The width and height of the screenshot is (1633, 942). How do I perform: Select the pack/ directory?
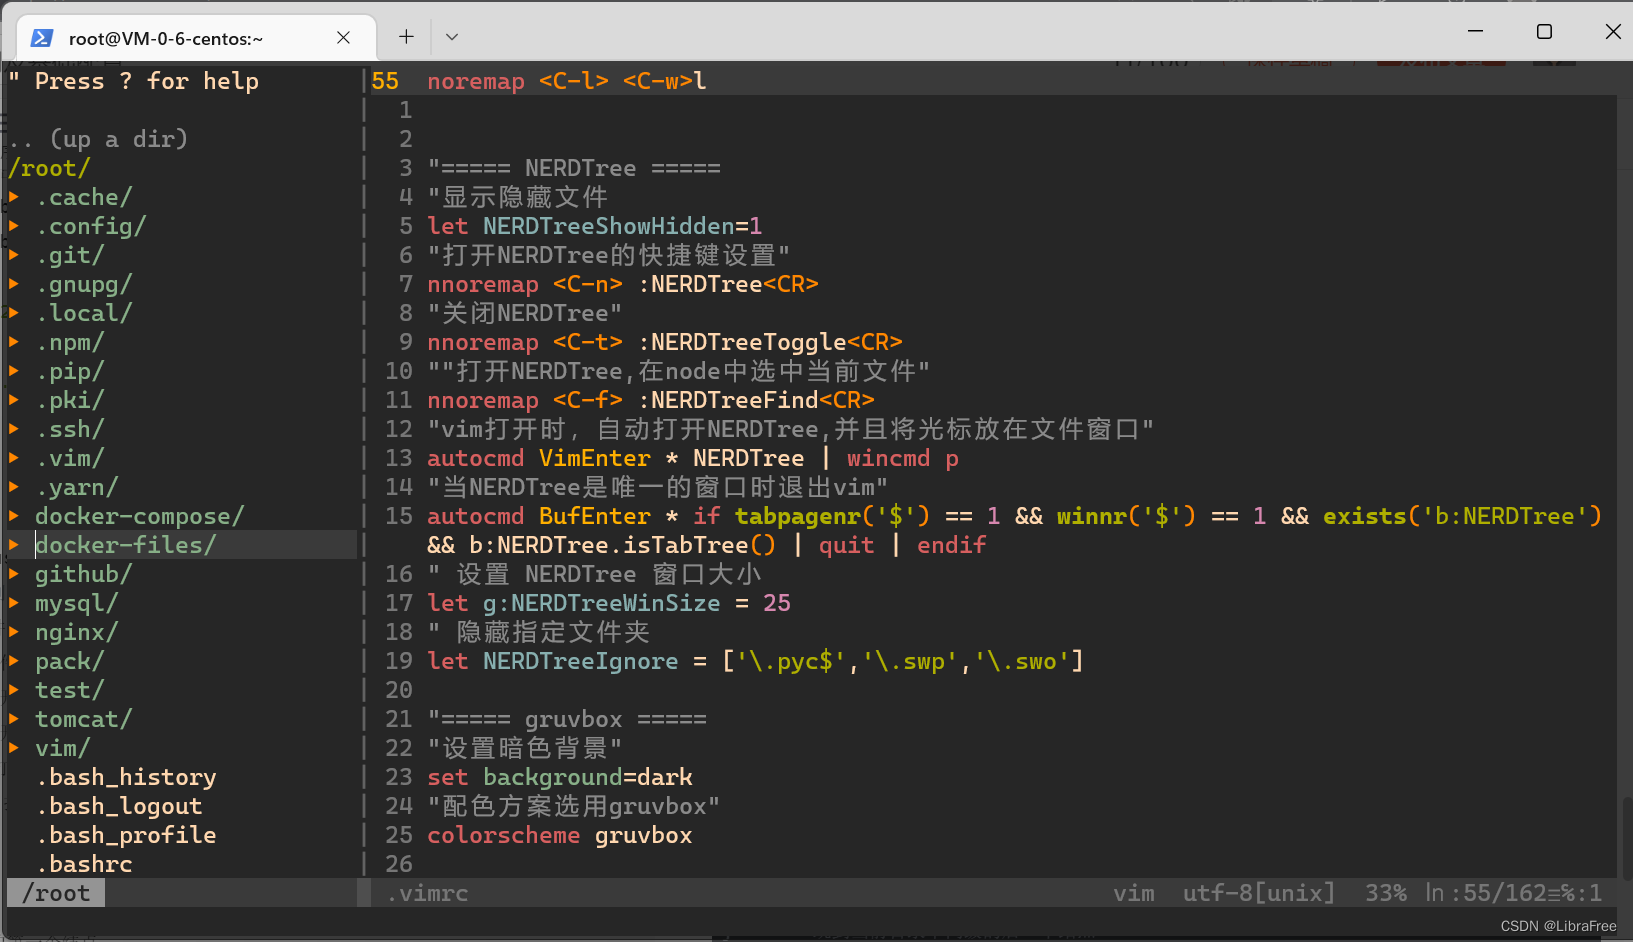pos(70,661)
